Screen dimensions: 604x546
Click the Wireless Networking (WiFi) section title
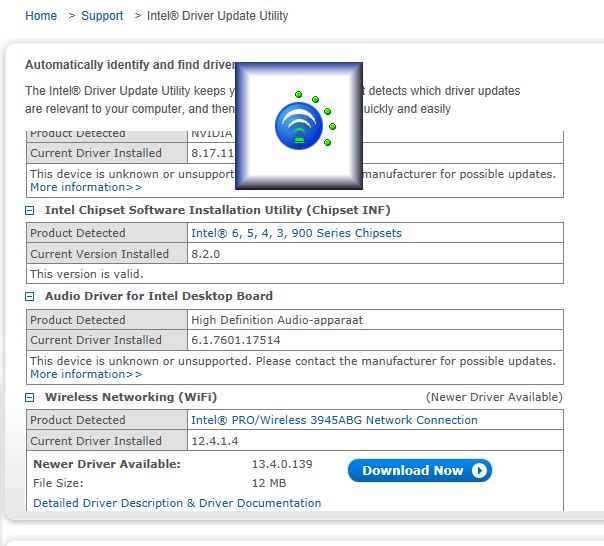pos(131,397)
